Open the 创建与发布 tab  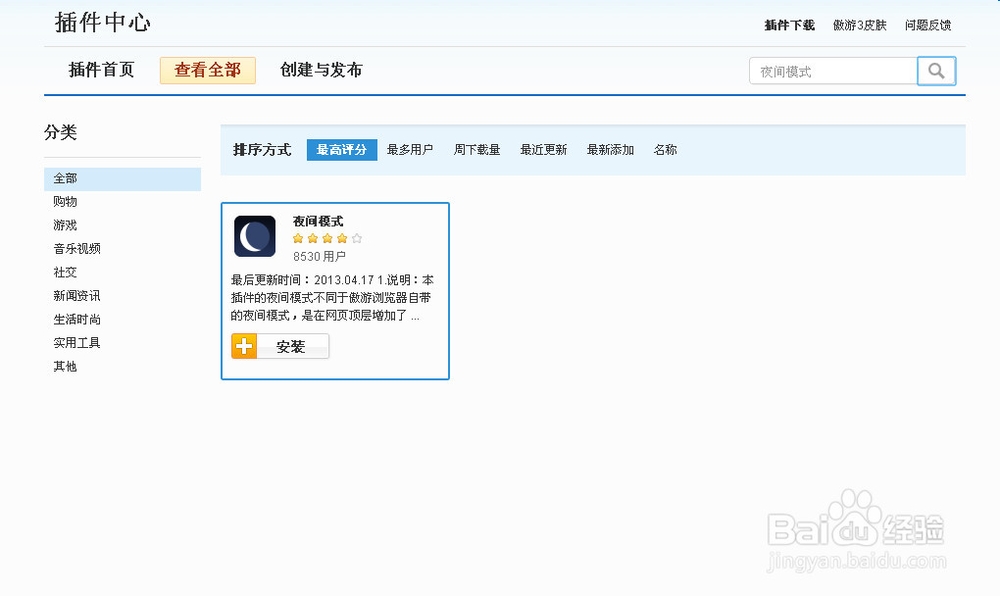point(321,70)
